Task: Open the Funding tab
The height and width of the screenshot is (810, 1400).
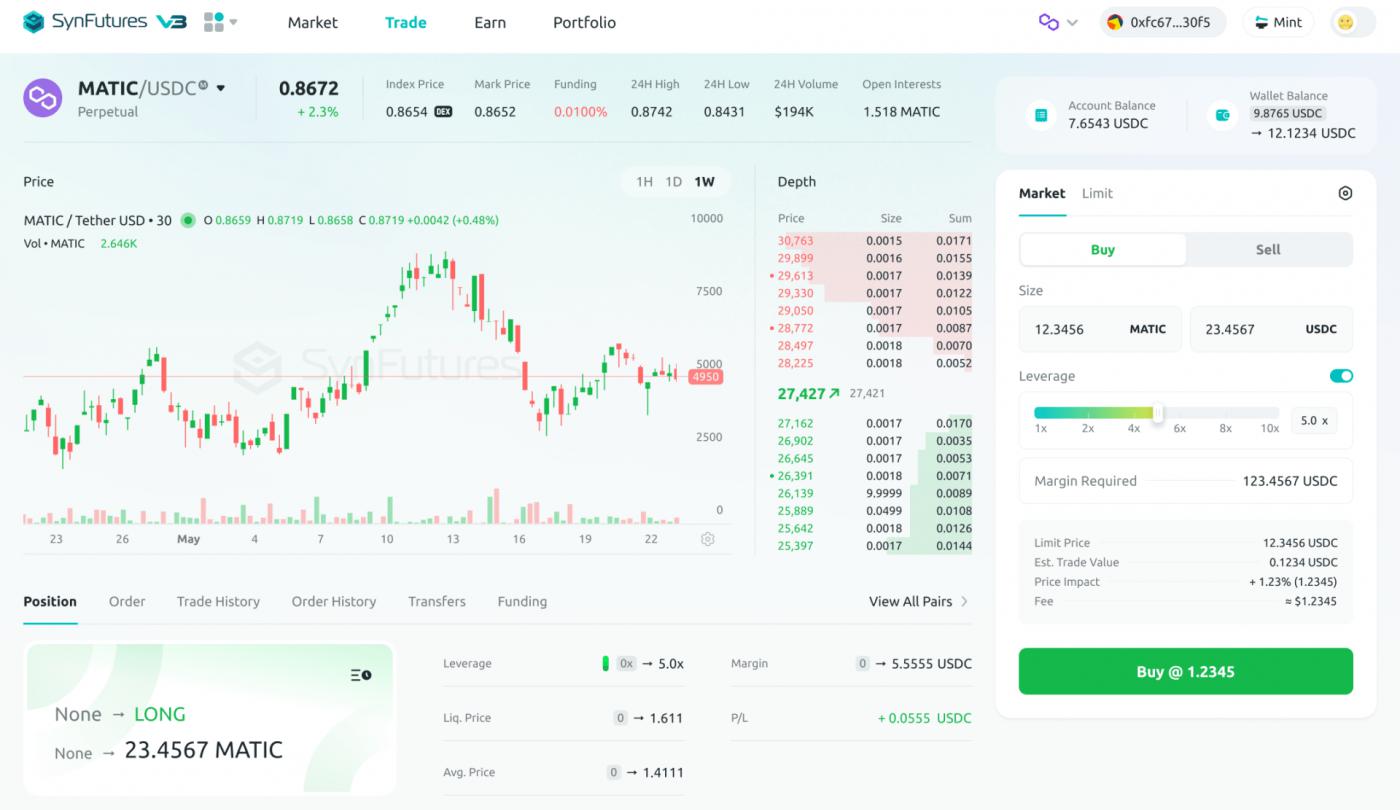Action: (x=522, y=602)
